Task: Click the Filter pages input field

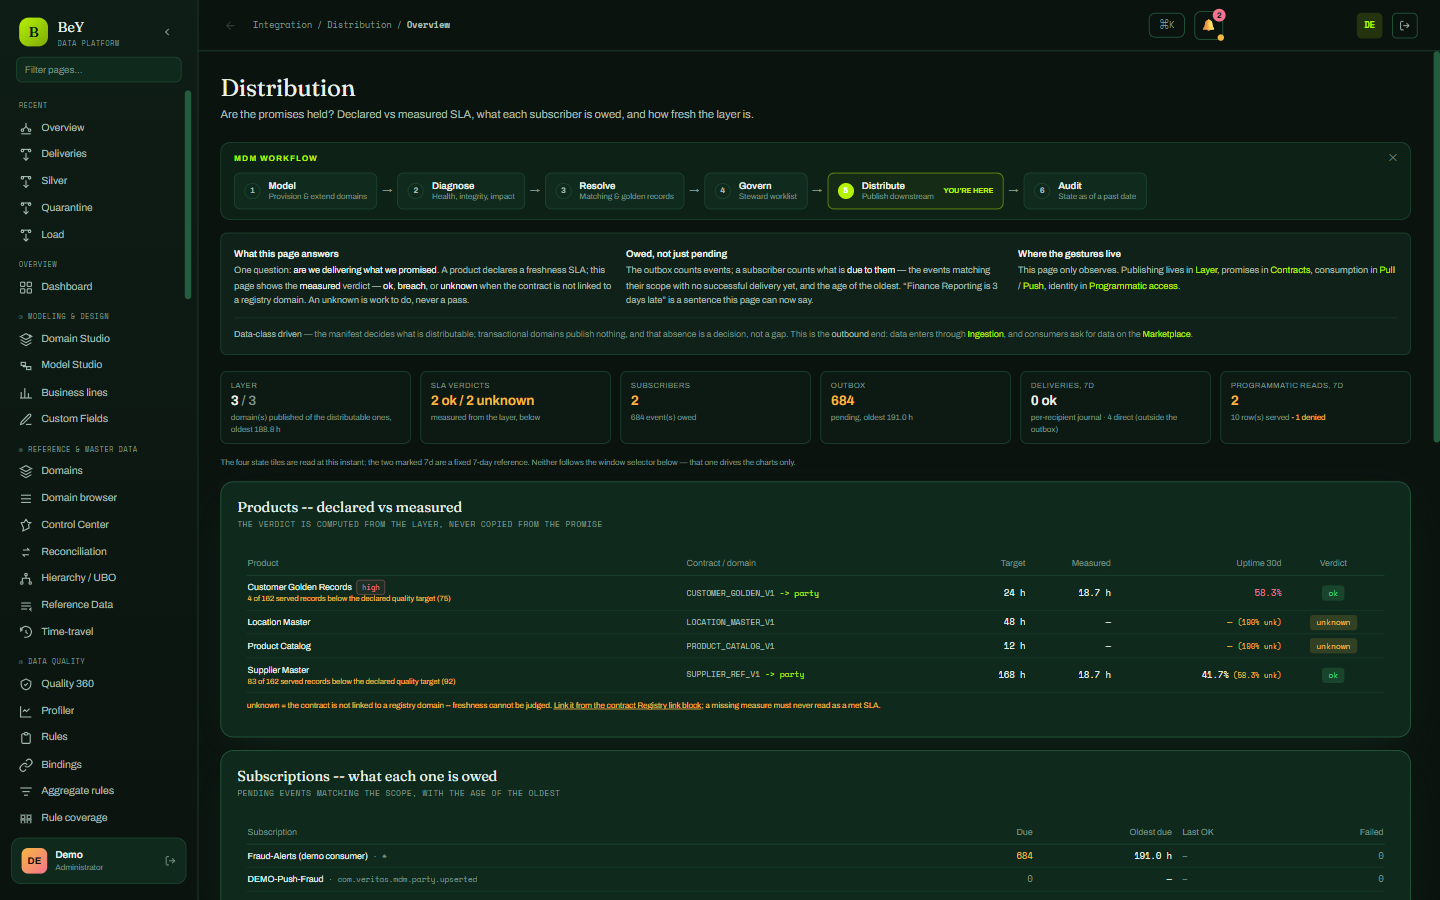Action: (99, 70)
